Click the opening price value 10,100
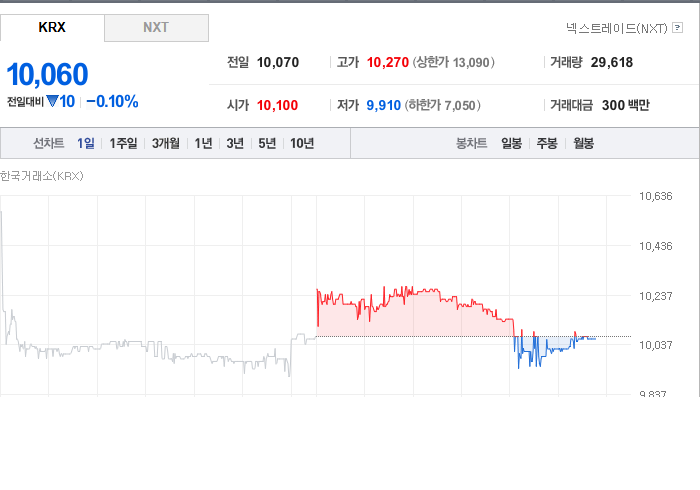 pyautogui.click(x=277, y=105)
